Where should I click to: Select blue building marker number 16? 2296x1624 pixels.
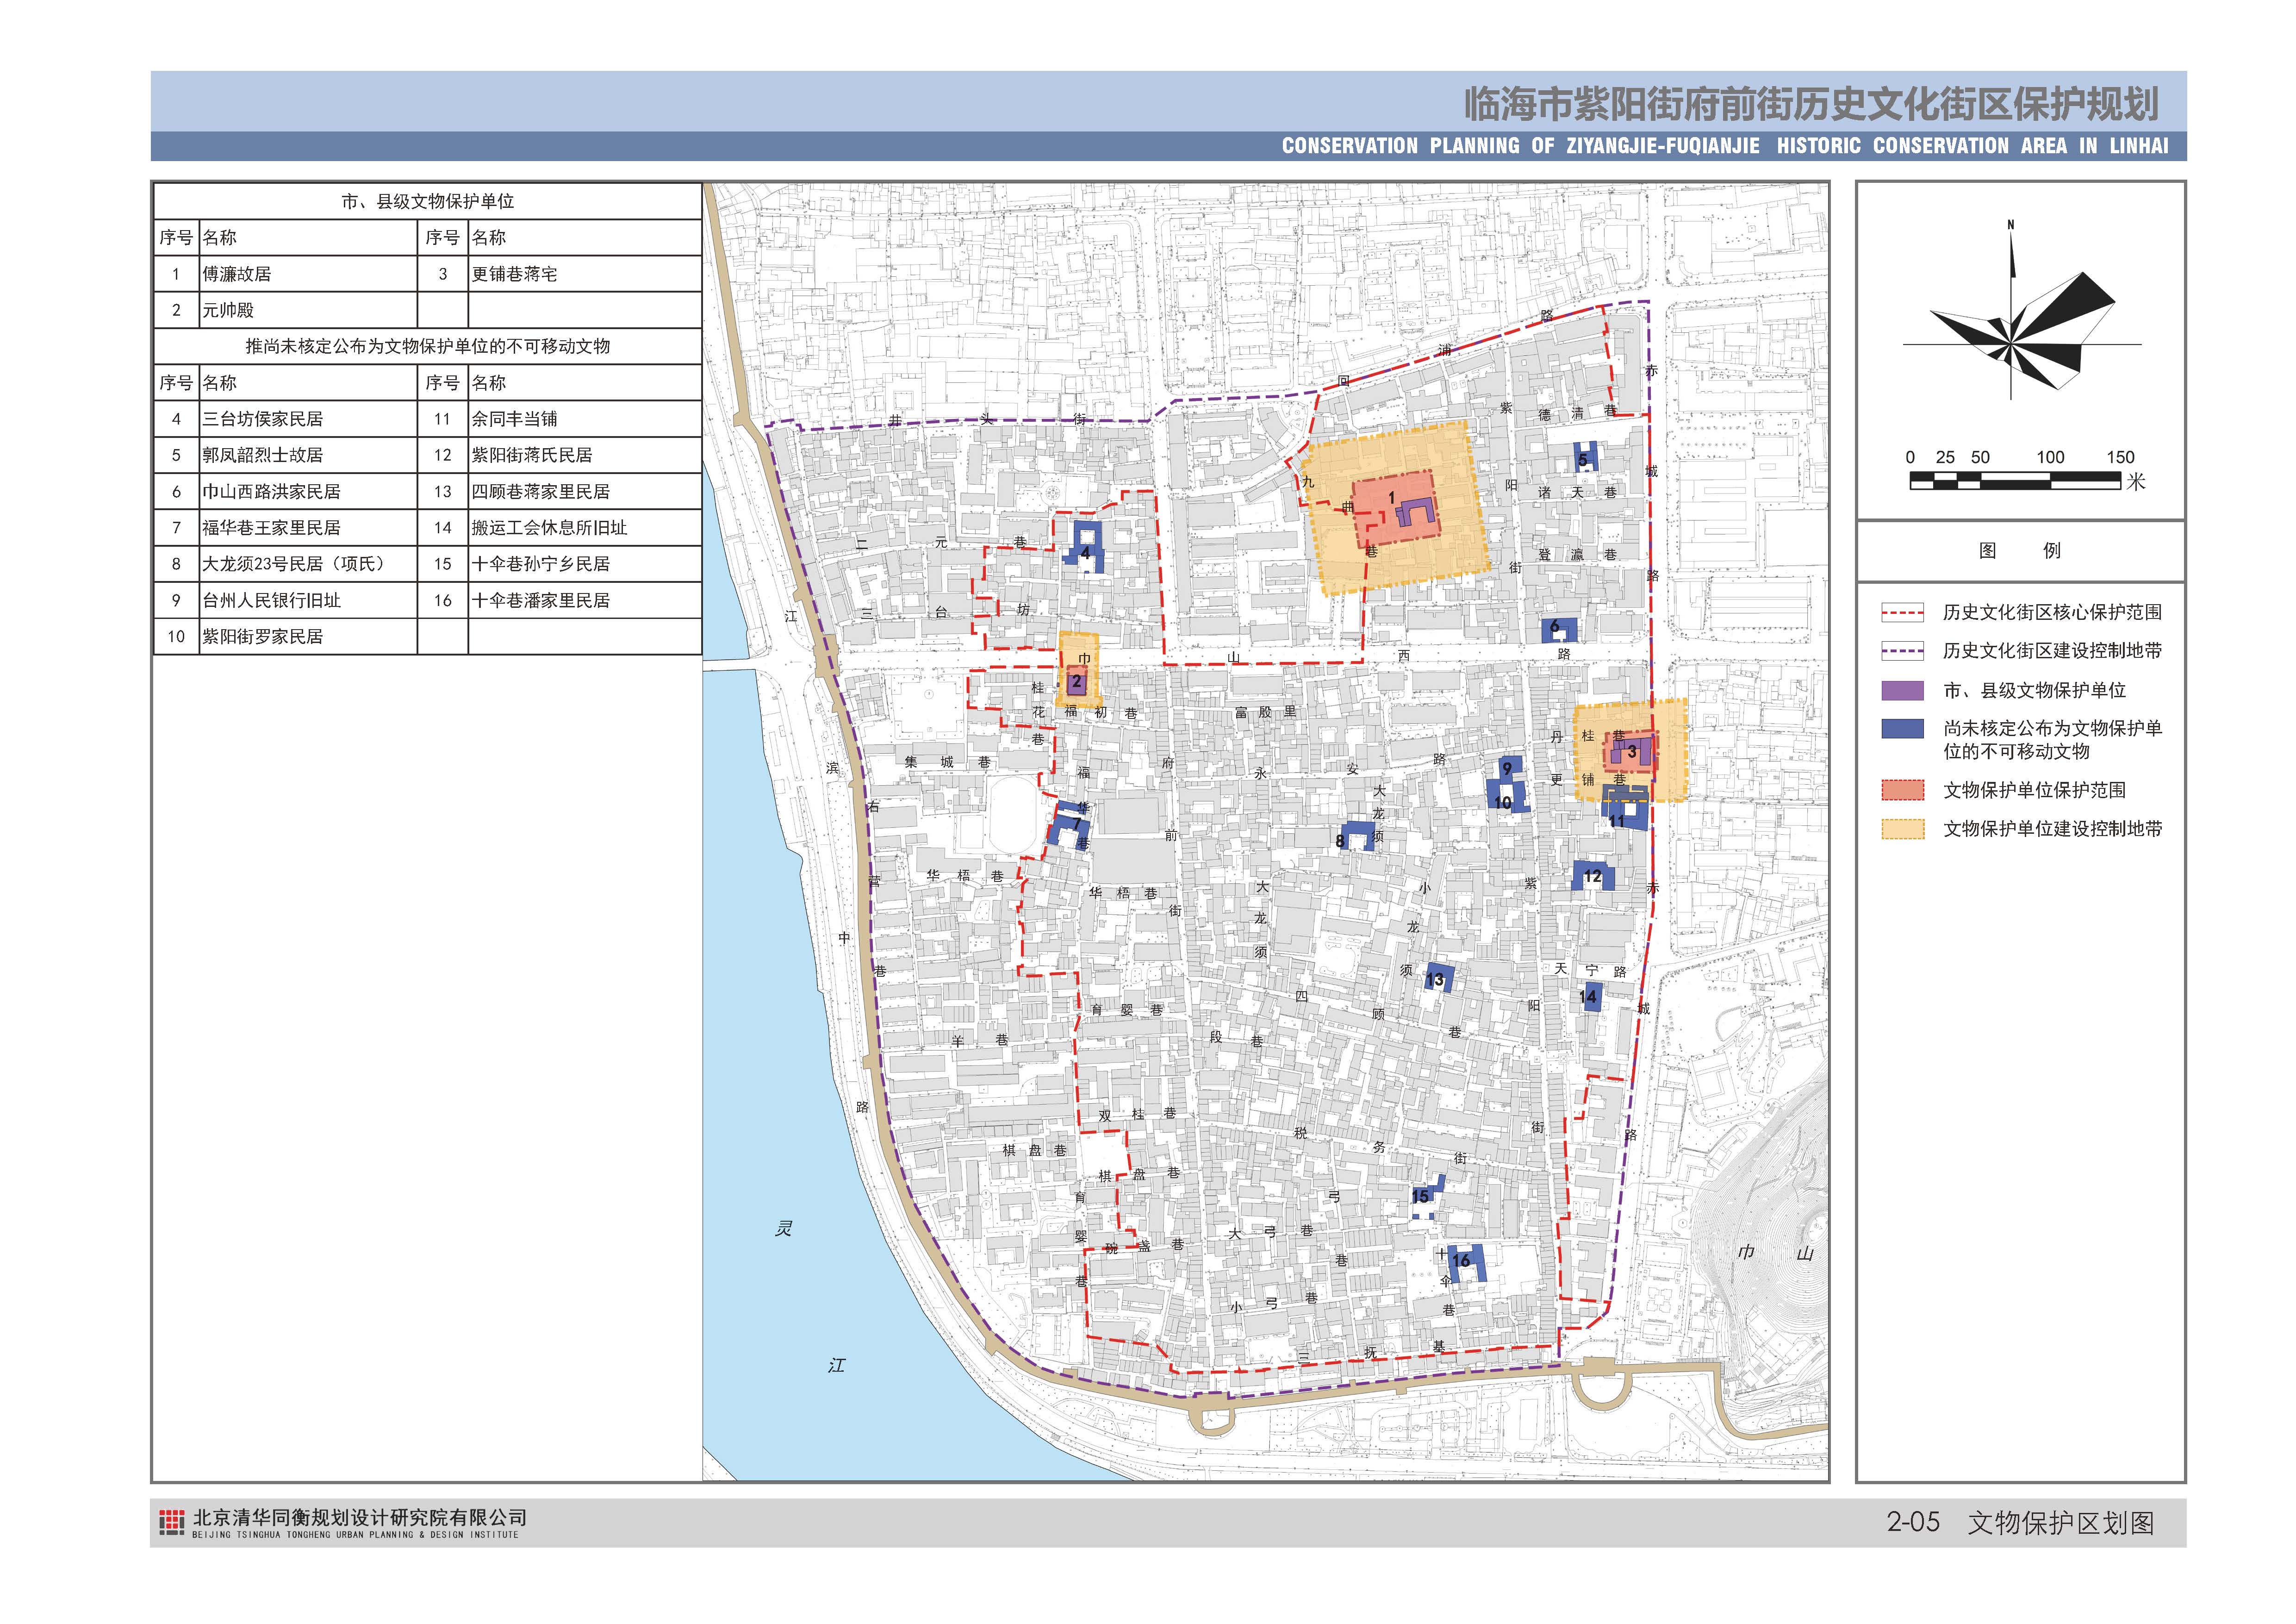click(x=1467, y=1263)
